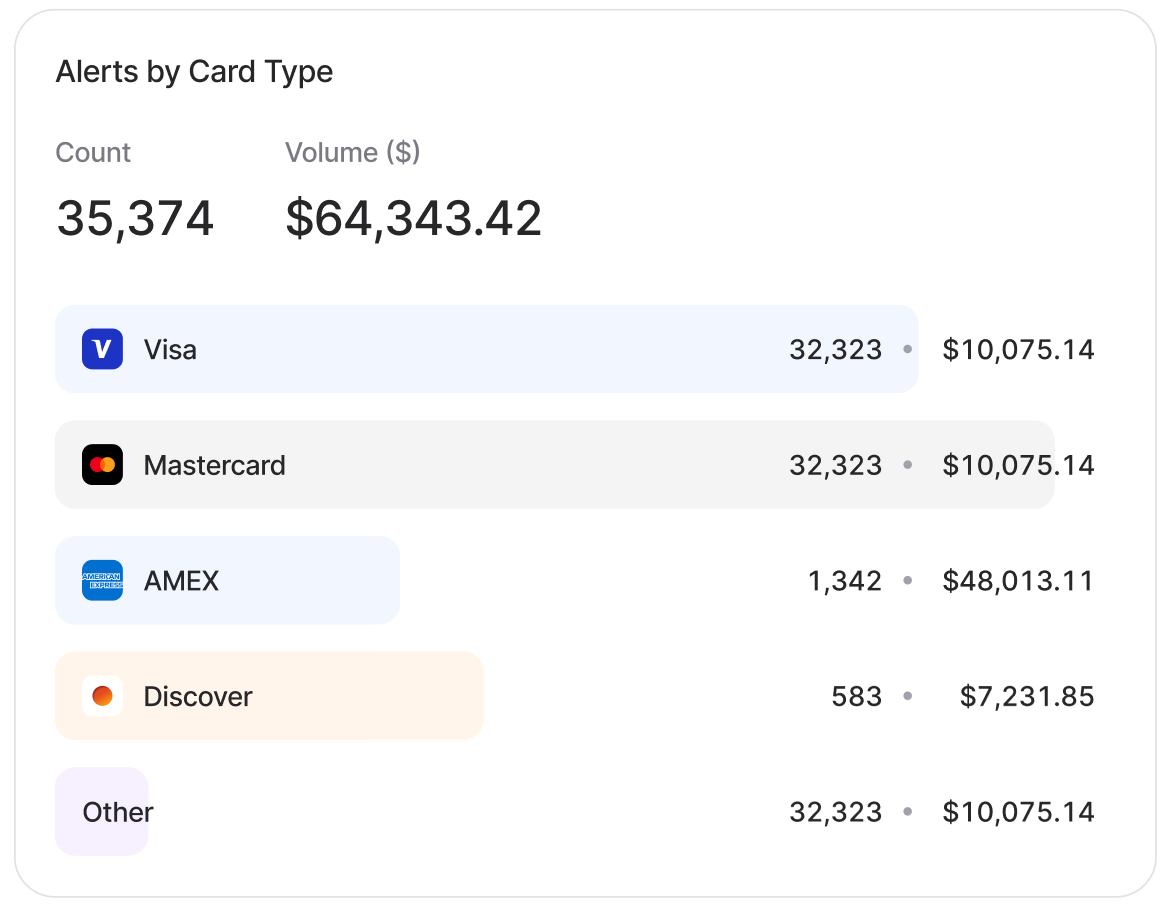Screen dimensions: 1176x914
Task: Click the Discover alert count 583
Action: 857,697
